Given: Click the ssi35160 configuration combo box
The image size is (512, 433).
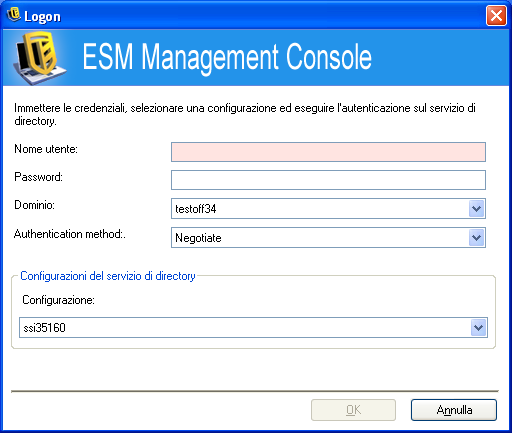Looking at the screenshot, I should (x=253, y=327).
